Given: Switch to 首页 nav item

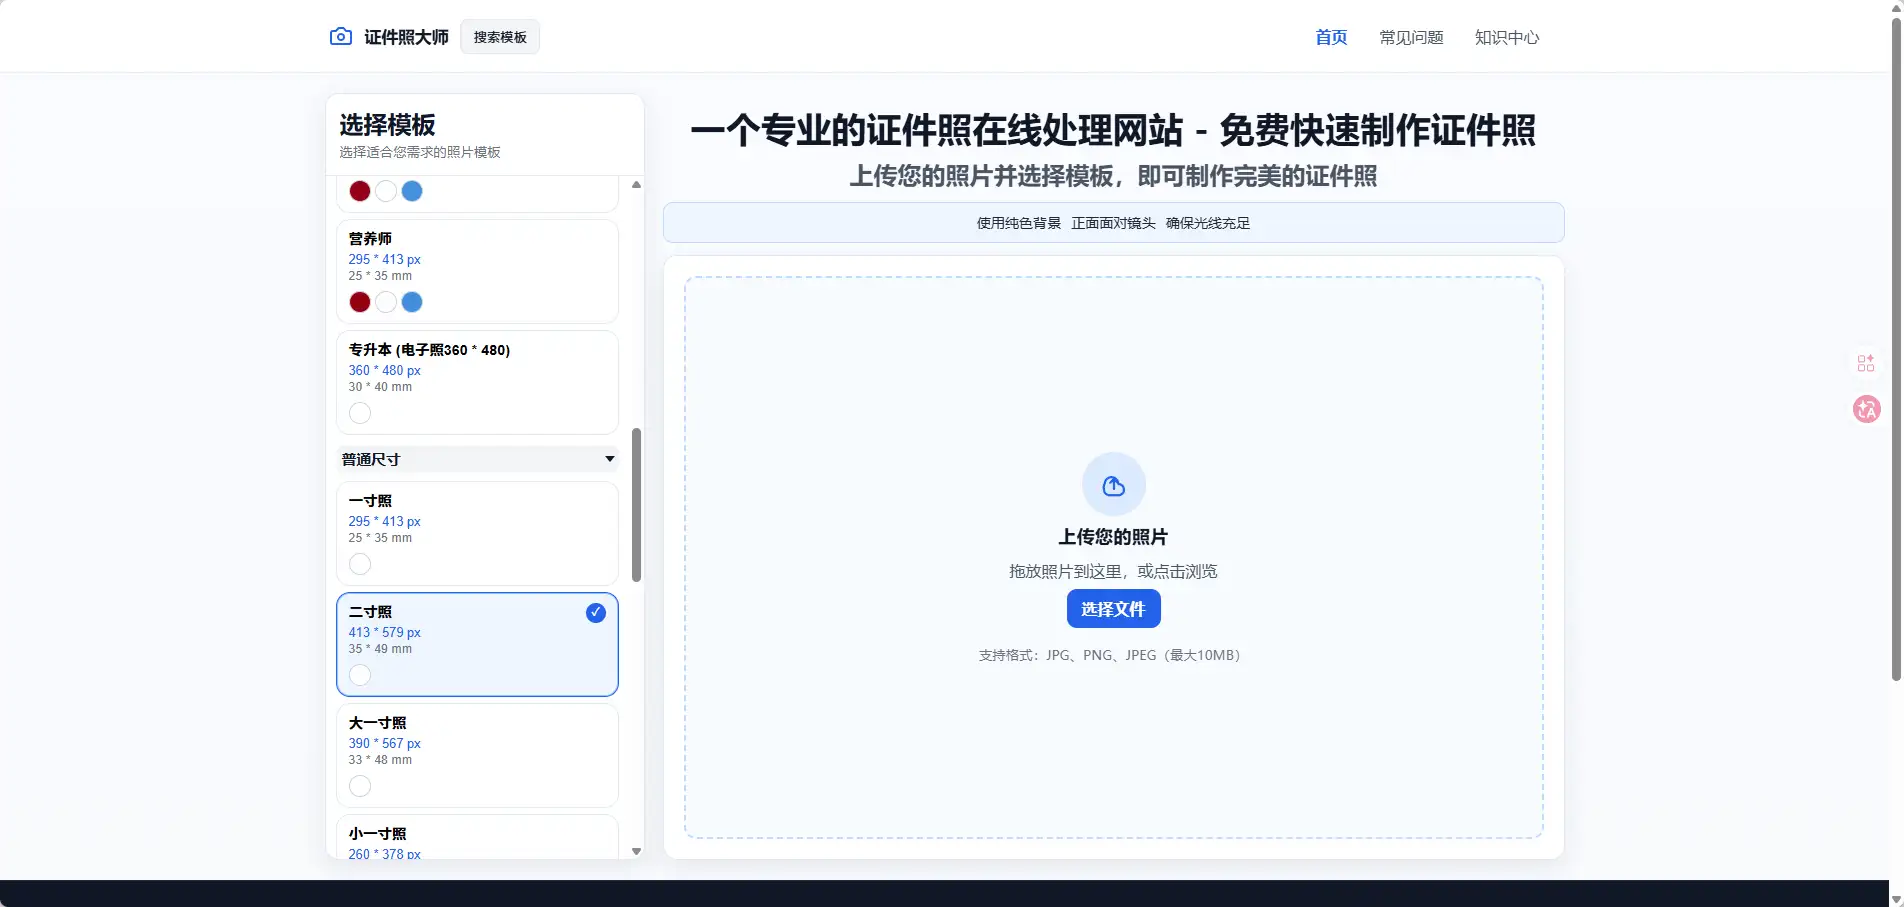Looking at the screenshot, I should click(1330, 37).
